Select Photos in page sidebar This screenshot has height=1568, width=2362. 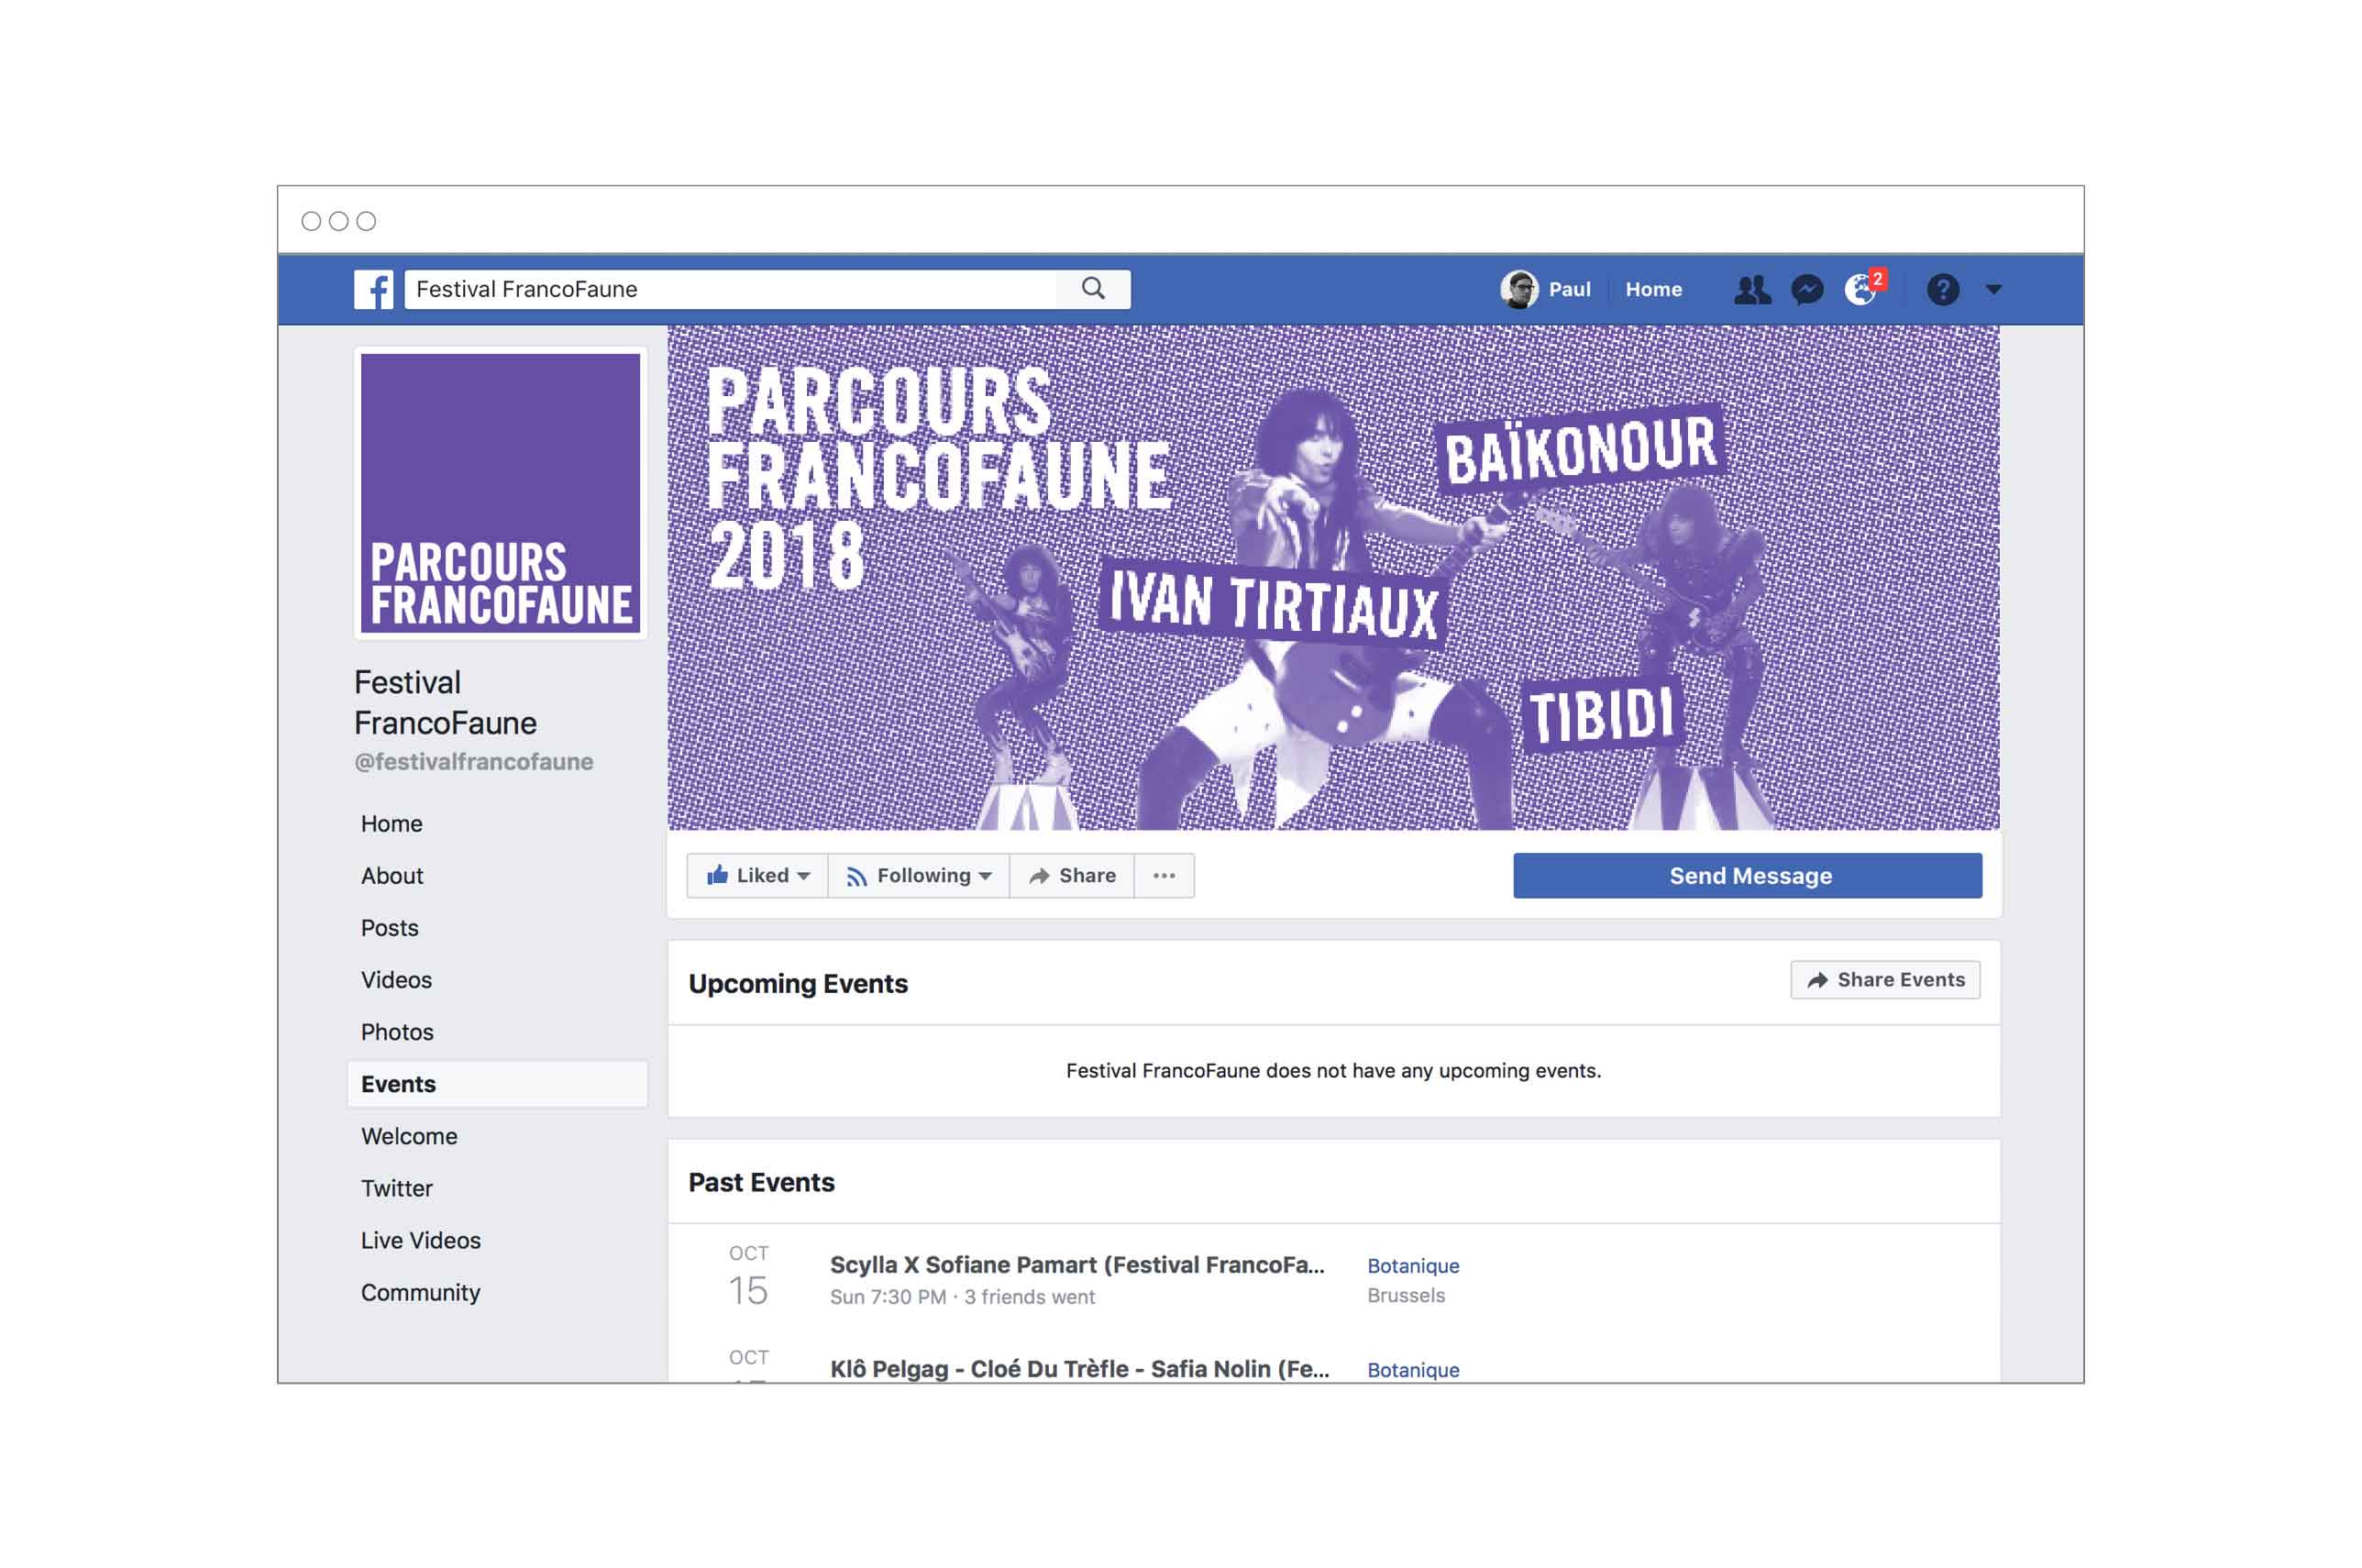click(x=397, y=1032)
